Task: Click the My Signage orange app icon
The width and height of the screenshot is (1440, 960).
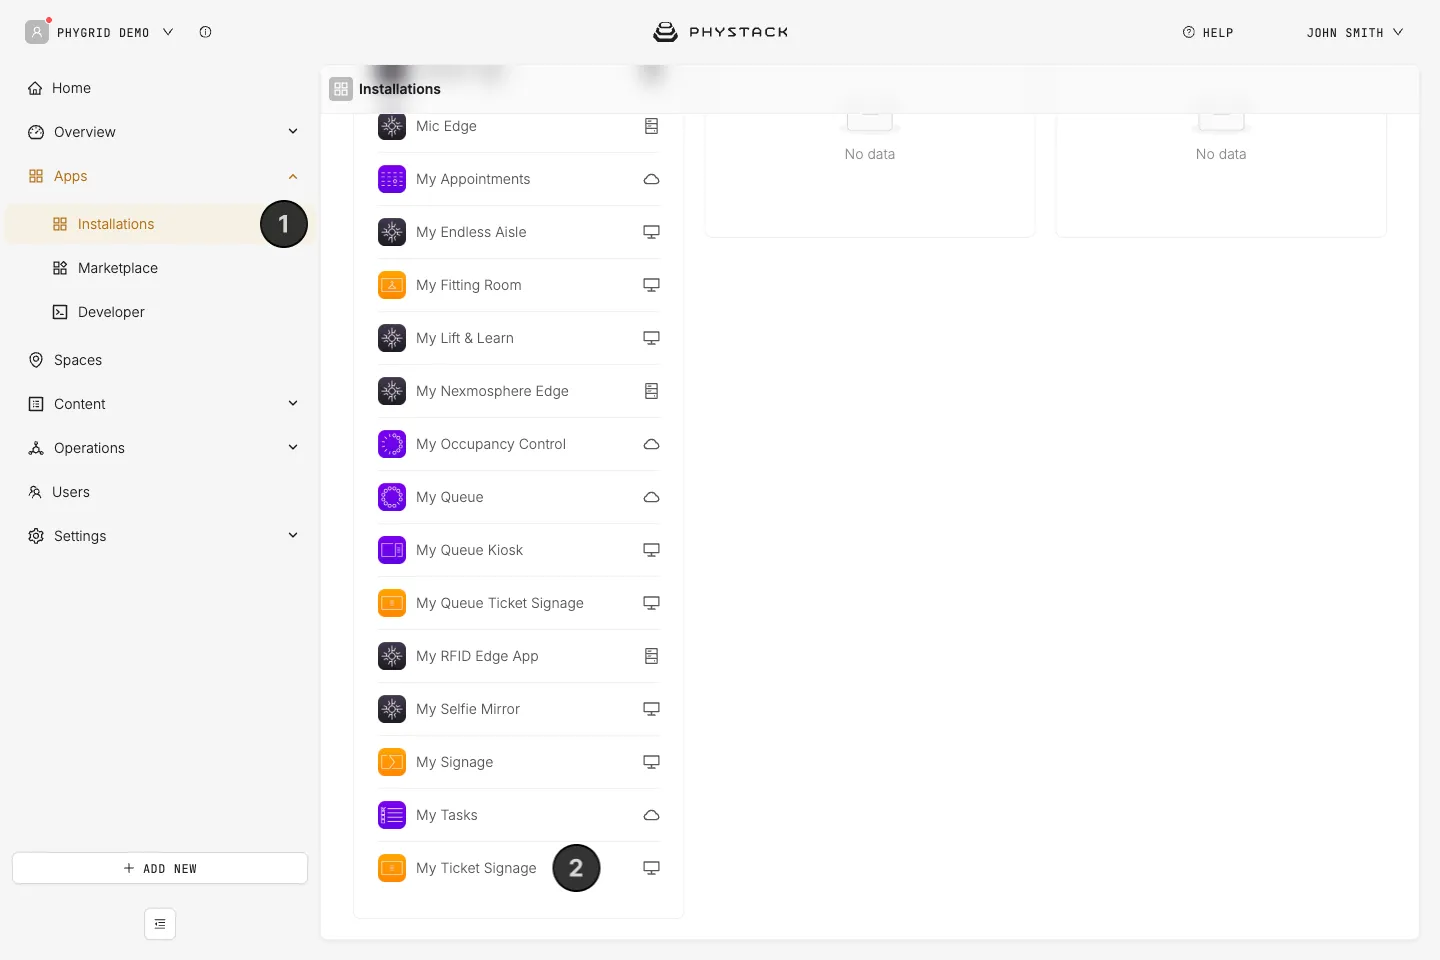Action: point(392,762)
